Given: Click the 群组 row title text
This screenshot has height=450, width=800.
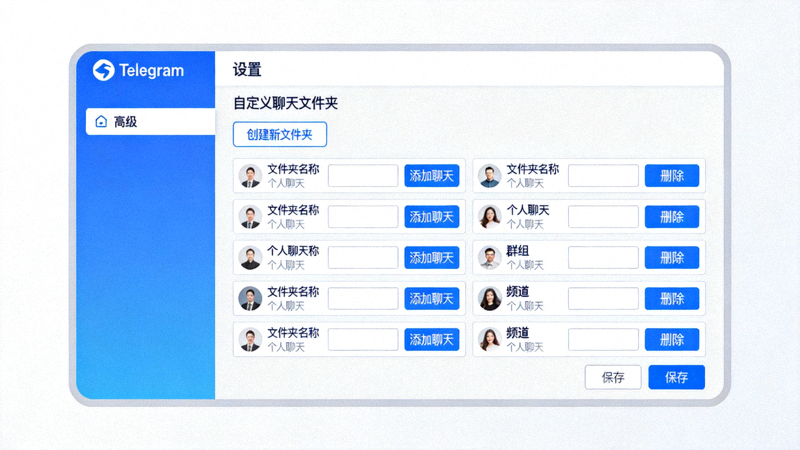Looking at the screenshot, I should pyautogui.click(x=517, y=251).
